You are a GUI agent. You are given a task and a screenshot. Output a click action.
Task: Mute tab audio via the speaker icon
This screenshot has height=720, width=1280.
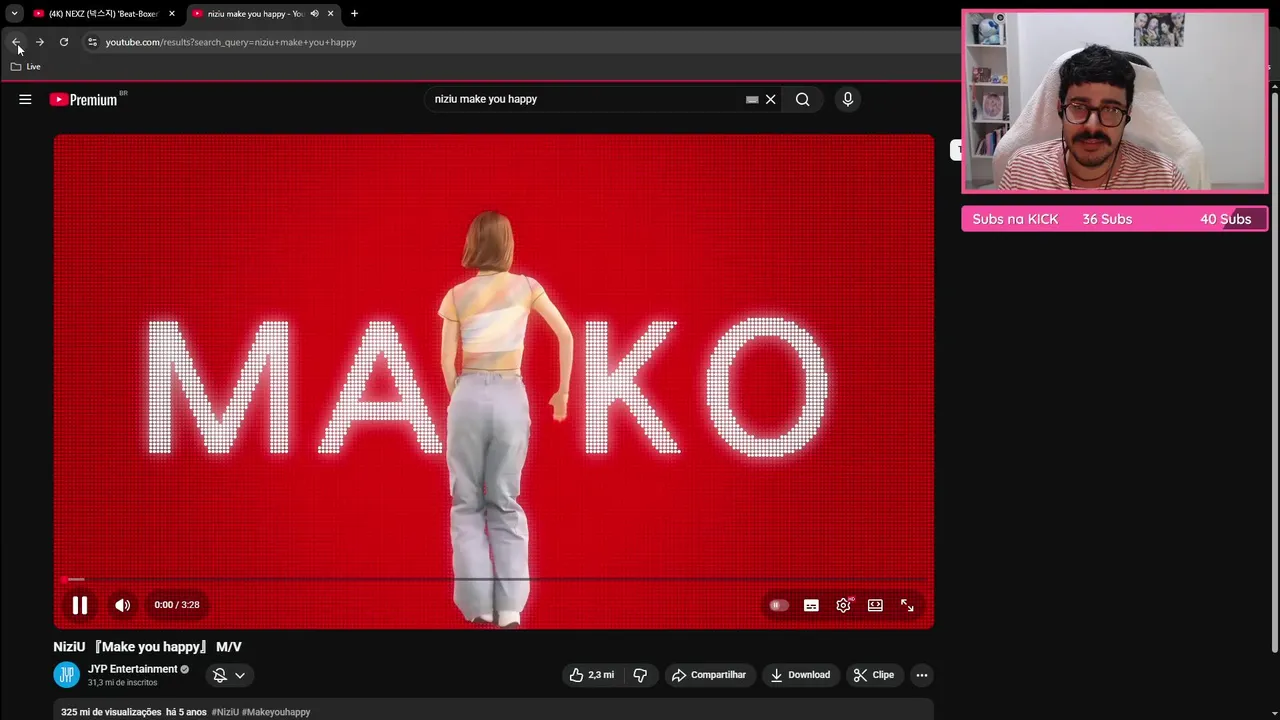tap(314, 14)
